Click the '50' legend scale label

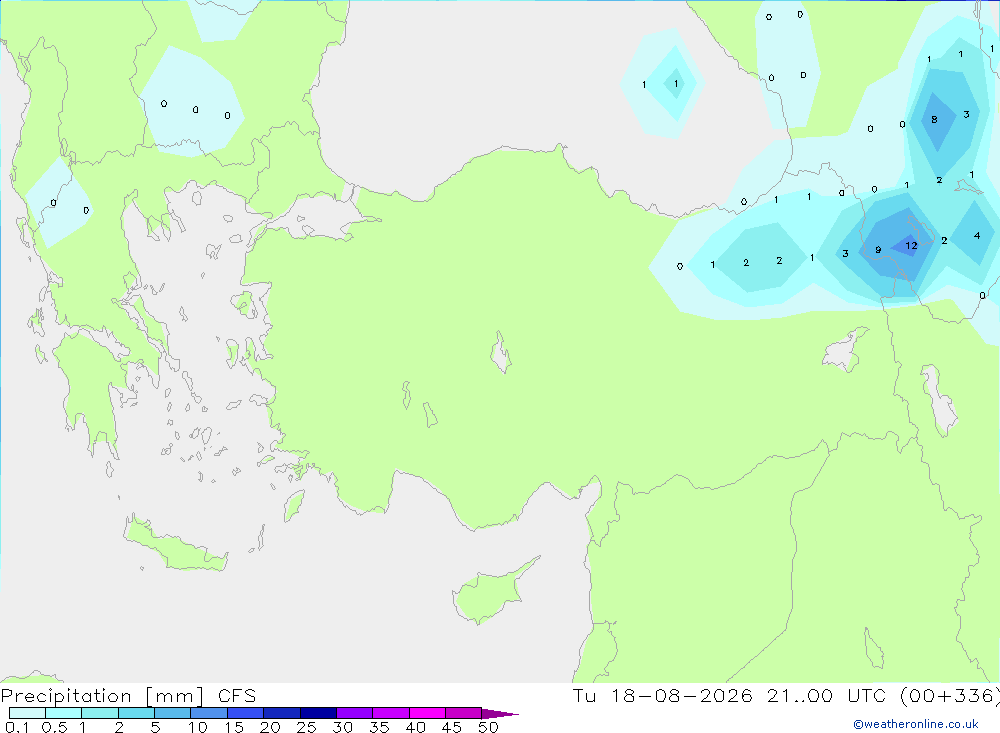click(488, 727)
